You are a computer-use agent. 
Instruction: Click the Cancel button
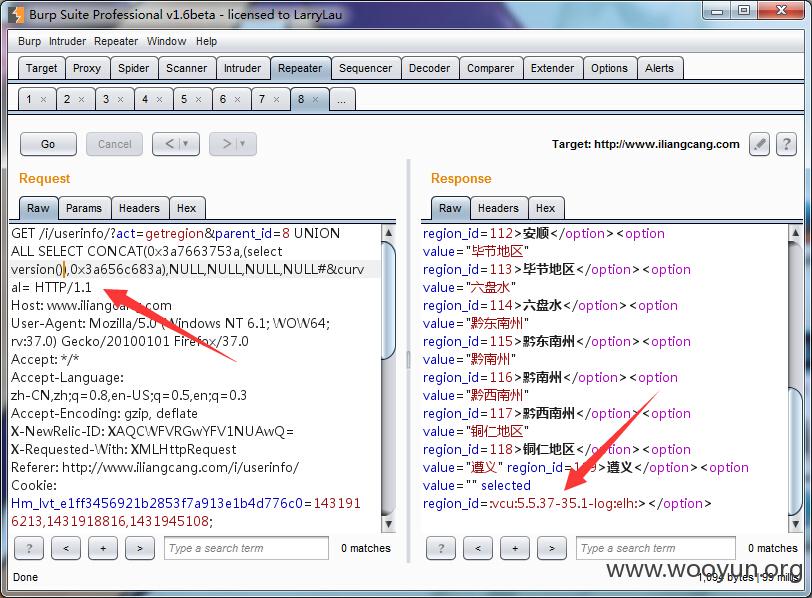(114, 144)
